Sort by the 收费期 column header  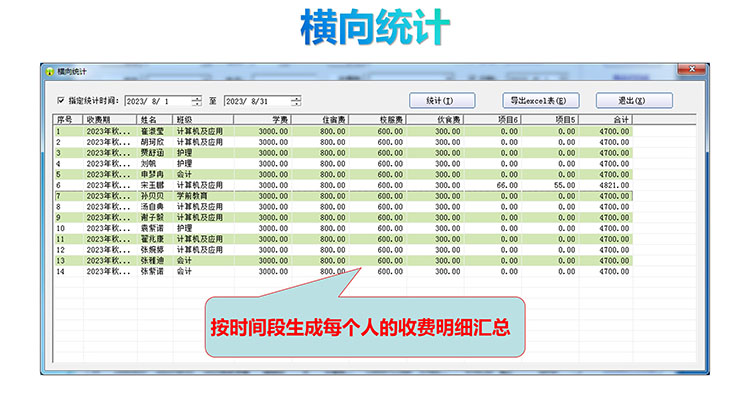pos(110,120)
